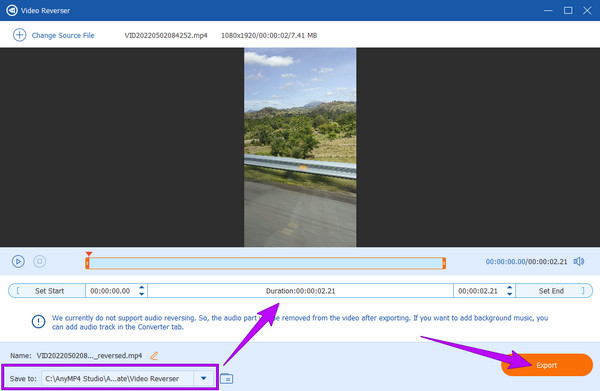Image resolution: width=600 pixels, height=391 pixels.
Task: Decrease the end time with down arrow
Action: point(509,294)
